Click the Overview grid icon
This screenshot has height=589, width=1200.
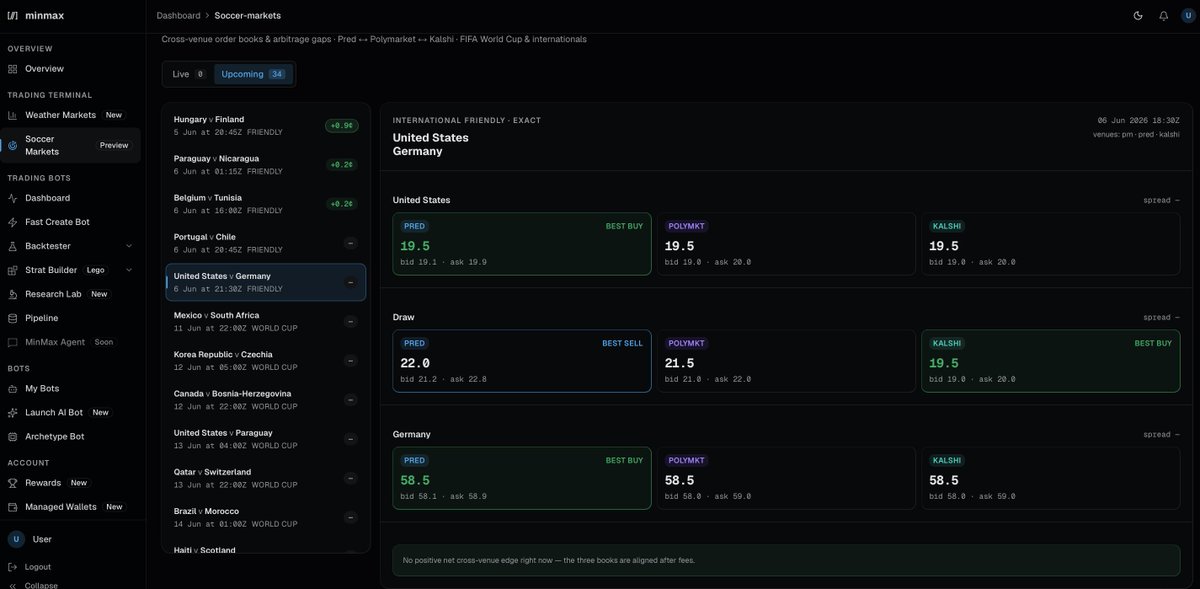pos(13,69)
